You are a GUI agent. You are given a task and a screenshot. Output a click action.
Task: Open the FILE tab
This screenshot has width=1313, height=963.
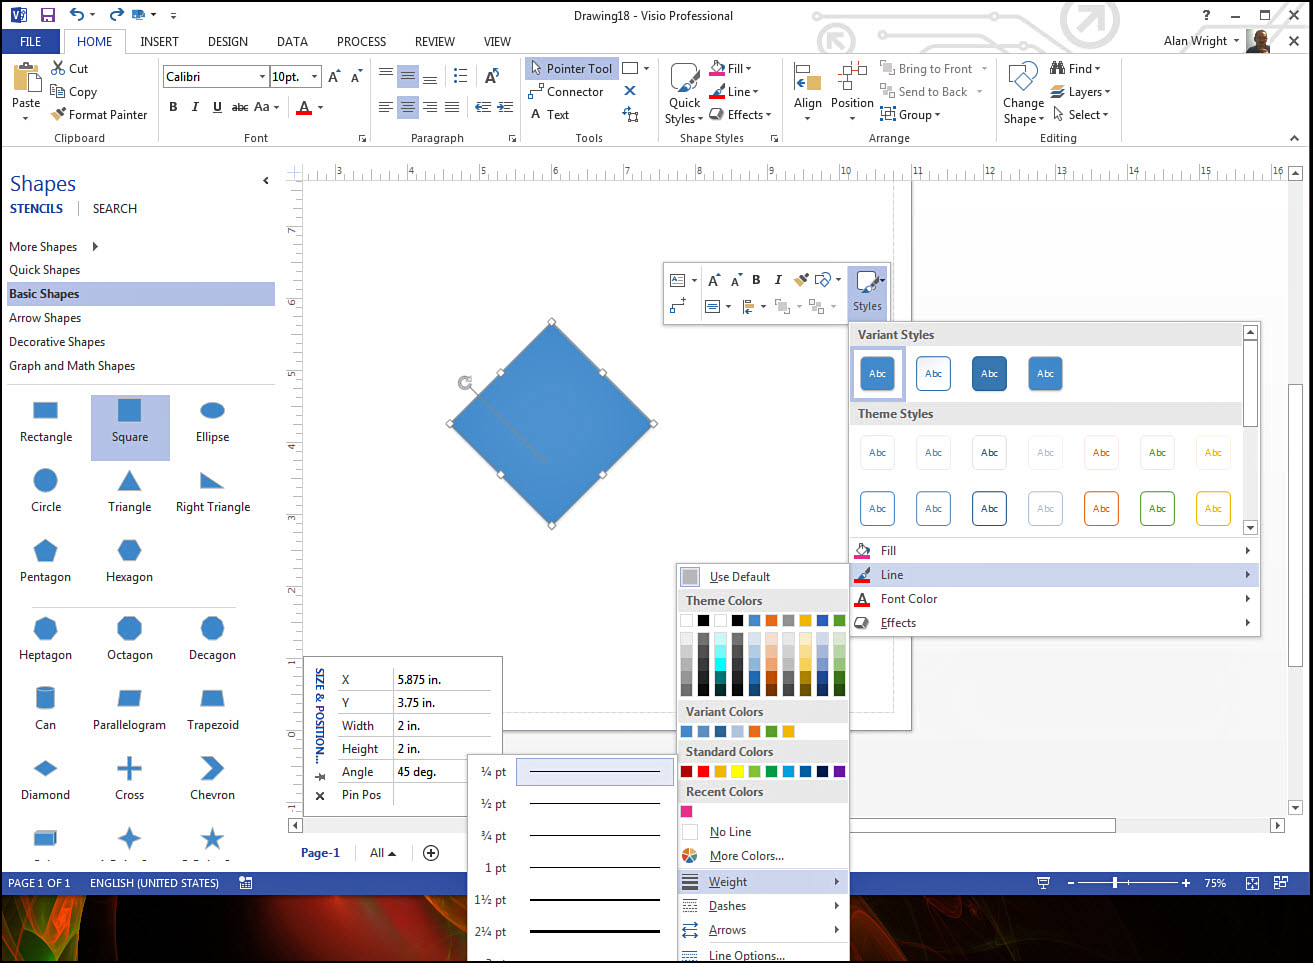pos(30,41)
